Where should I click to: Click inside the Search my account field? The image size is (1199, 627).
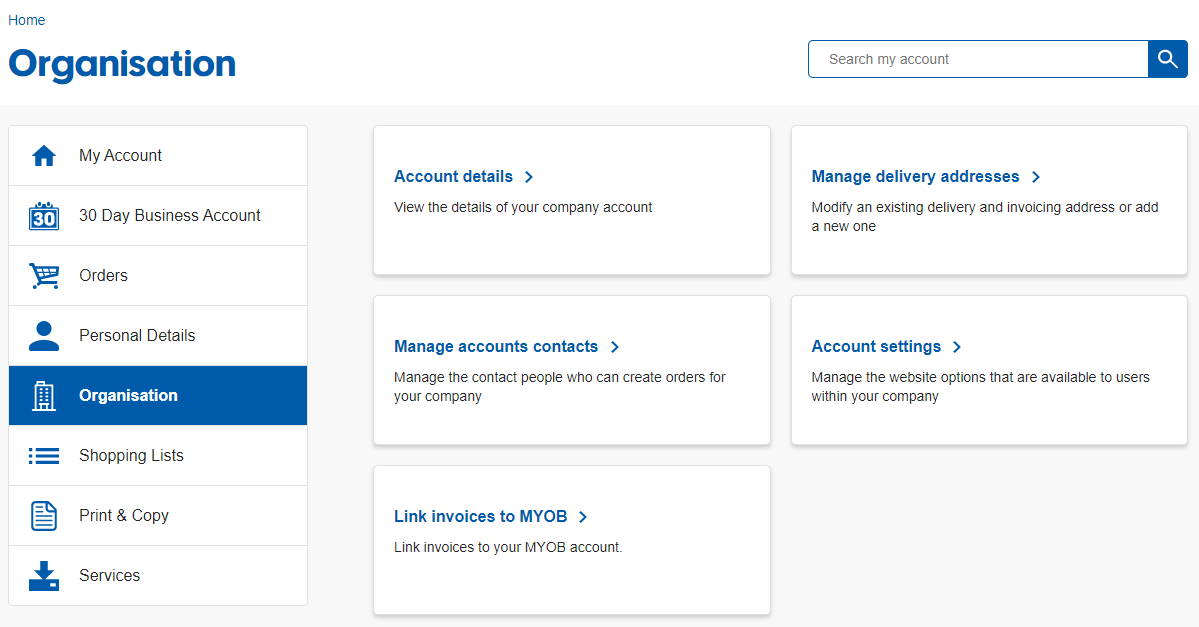977,59
